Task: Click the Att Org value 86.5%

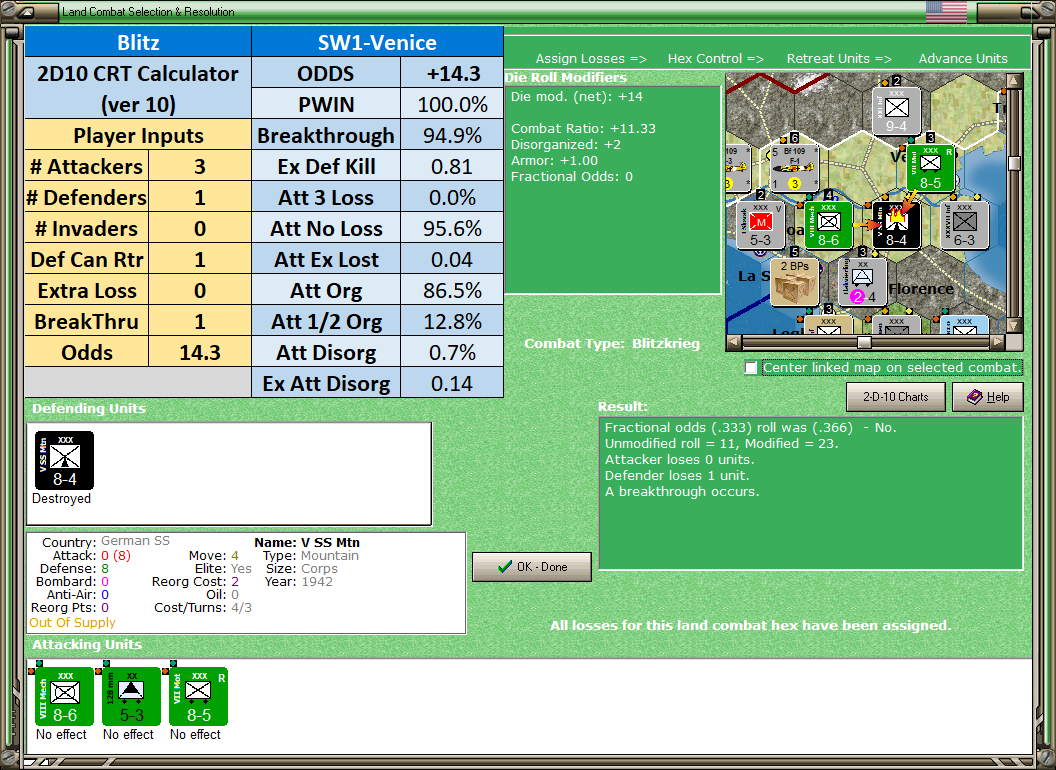Action: point(452,290)
